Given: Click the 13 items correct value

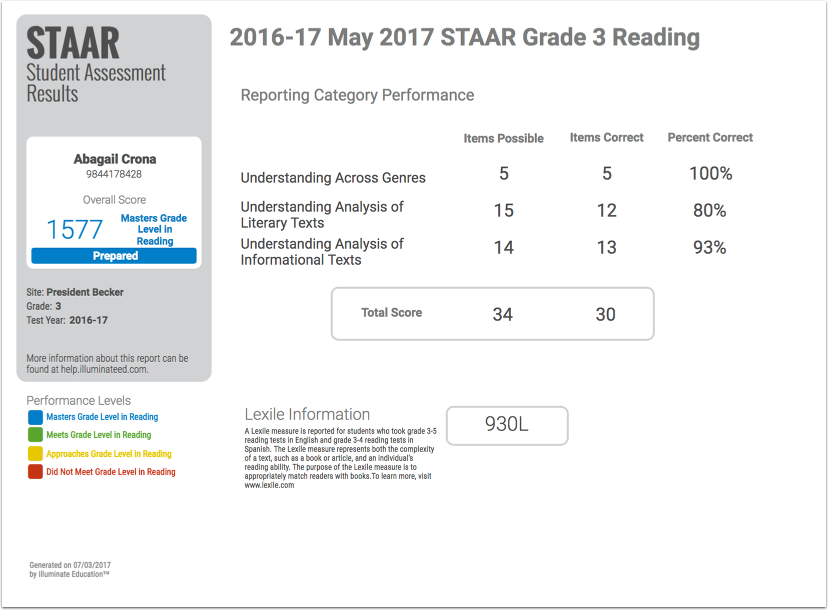Looking at the screenshot, I should [x=607, y=248].
